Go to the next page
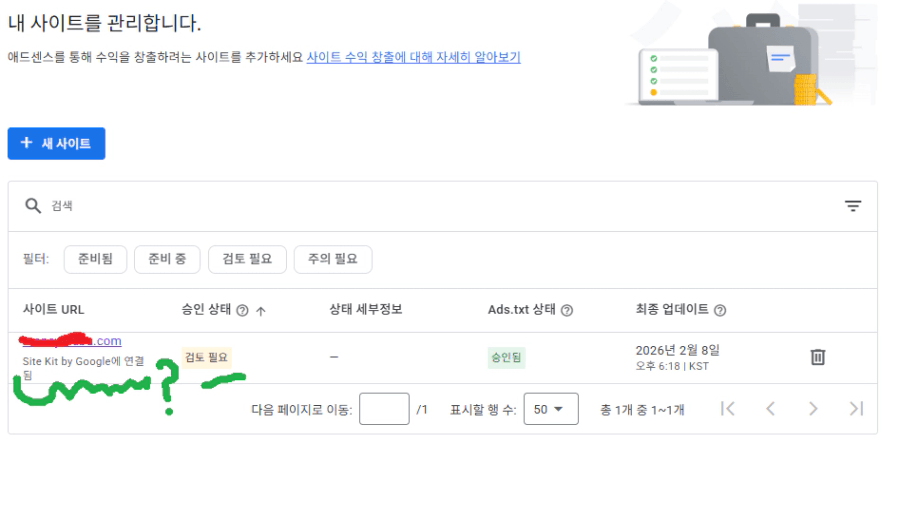 [x=813, y=409]
